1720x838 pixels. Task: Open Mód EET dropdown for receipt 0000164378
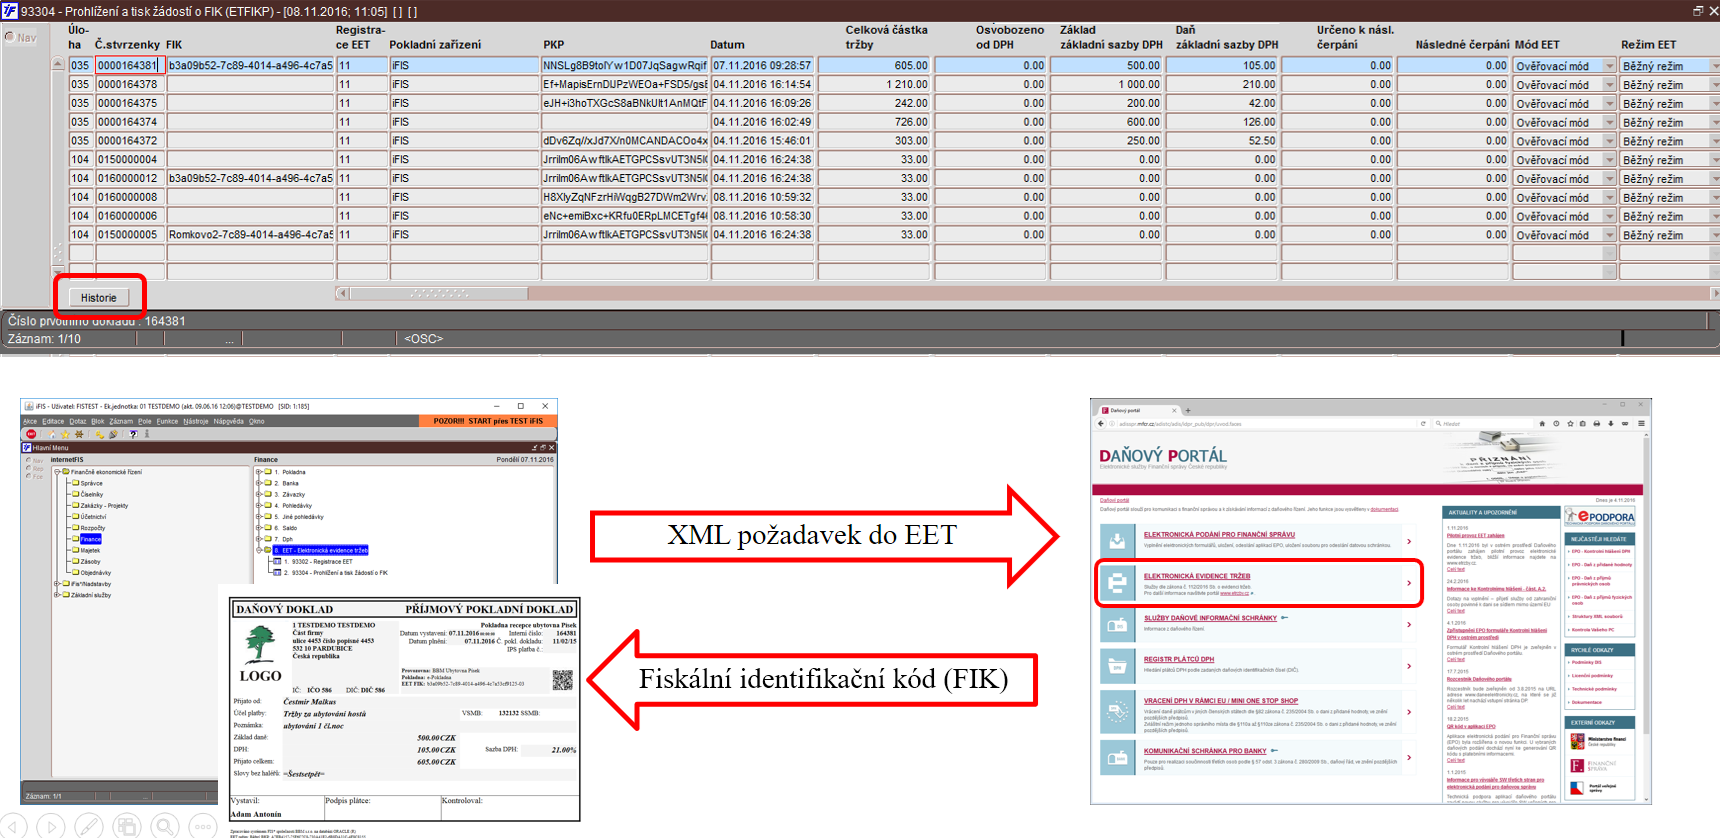coord(1609,85)
